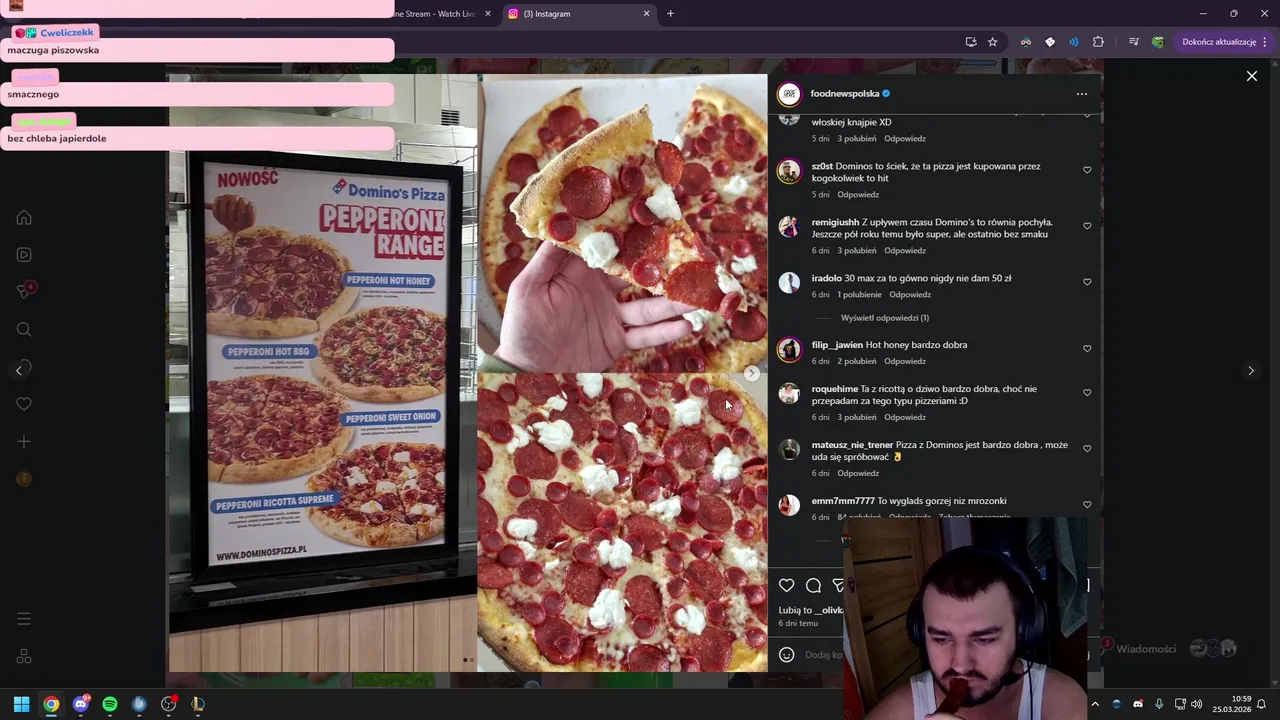Screen dimensions: 1280x720
Task: Close the Instagram post overlay
Action: pos(1251,76)
